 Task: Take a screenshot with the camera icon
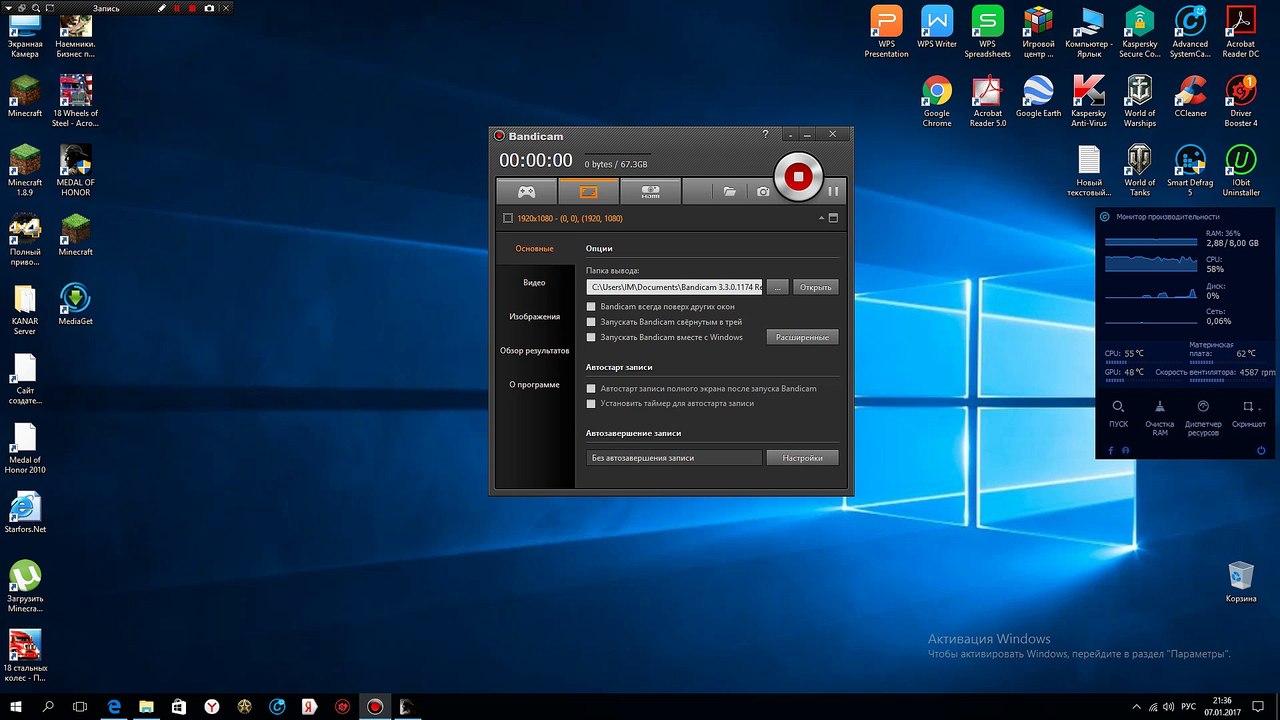click(763, 191)
